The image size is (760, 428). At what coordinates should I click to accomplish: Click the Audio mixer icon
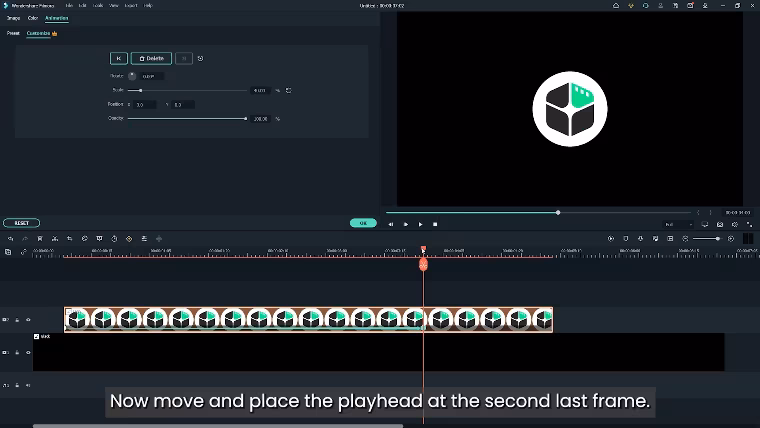pyautogui.click(x=655, y=238)
